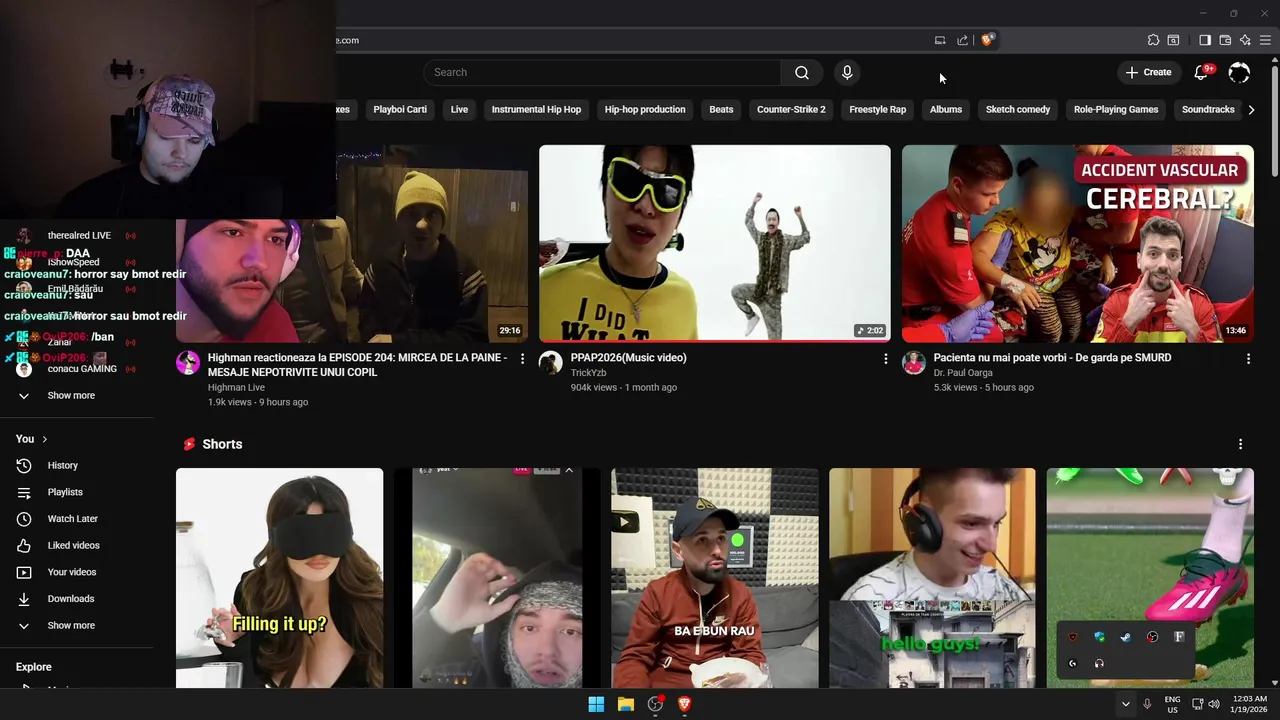
Task: Open File Explorer from the taskbar
Action: (626, 704)
